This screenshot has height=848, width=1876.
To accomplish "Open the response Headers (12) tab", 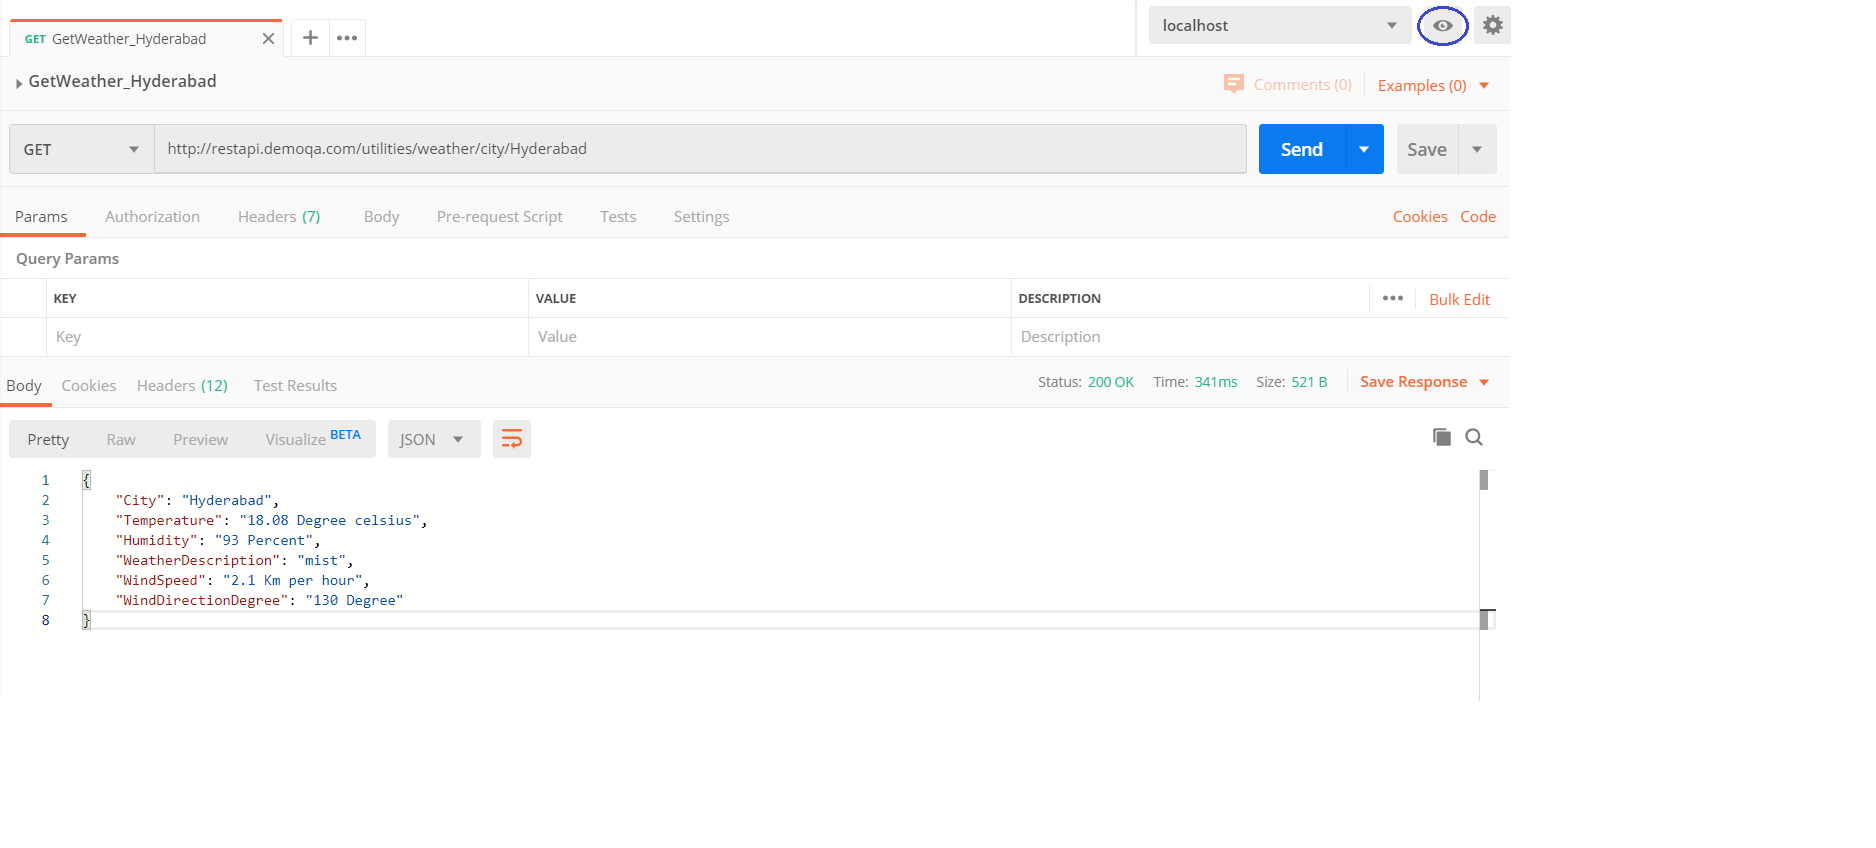I will (182, 386).
